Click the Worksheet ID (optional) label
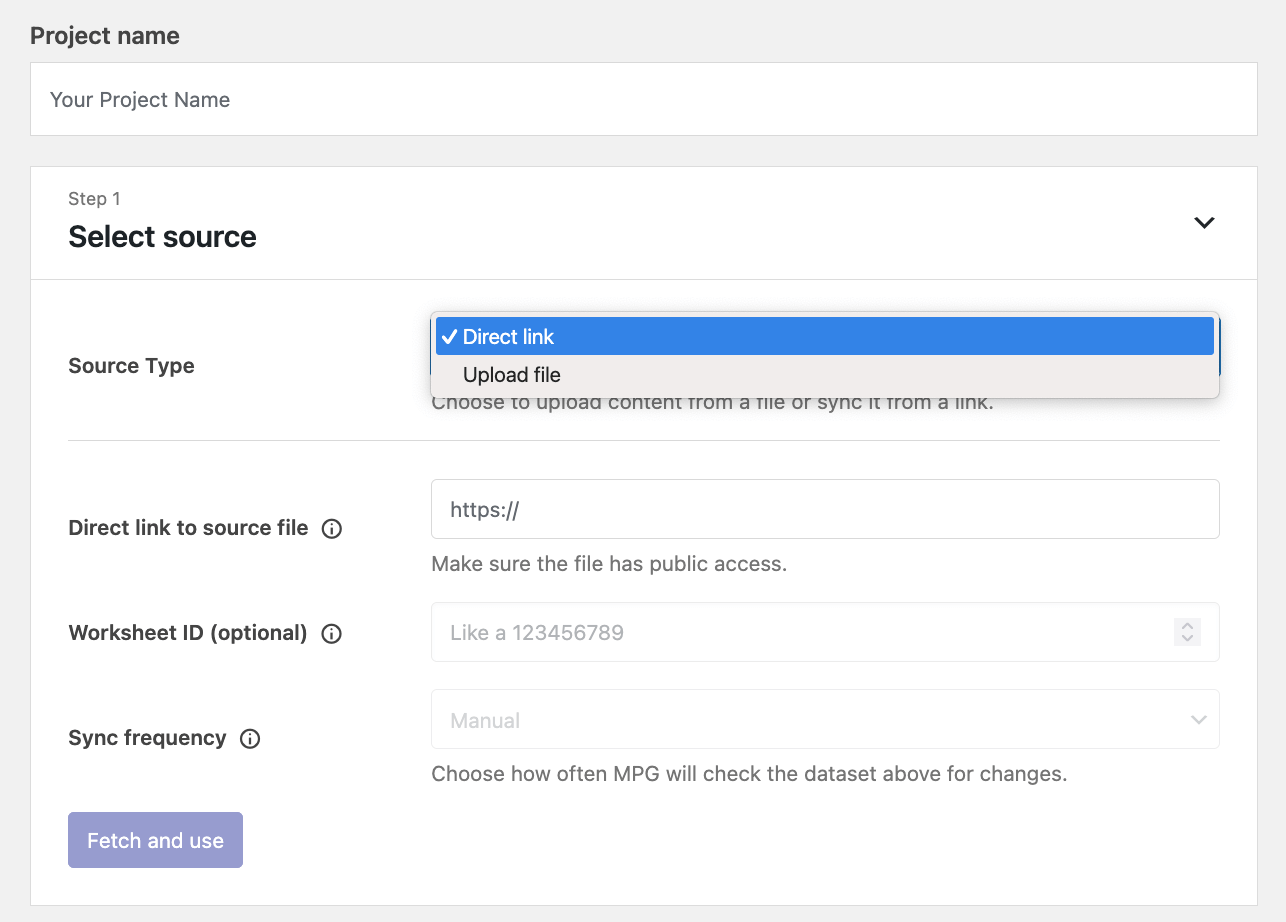The image size is (1286, 922). [187, 633]
